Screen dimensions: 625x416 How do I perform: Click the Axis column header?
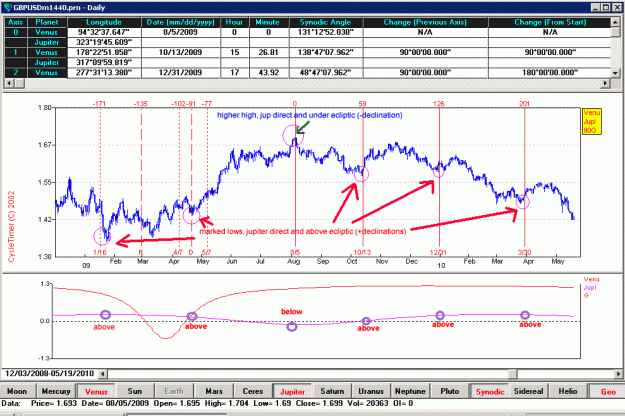[16, 22]
